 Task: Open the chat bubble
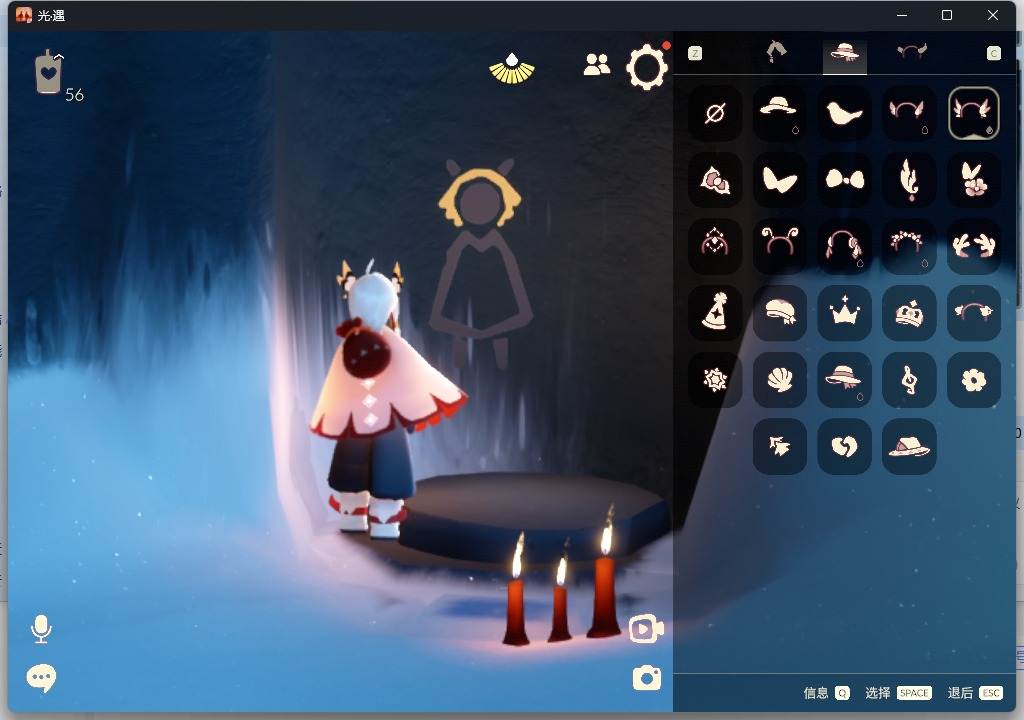coord(41,678)
